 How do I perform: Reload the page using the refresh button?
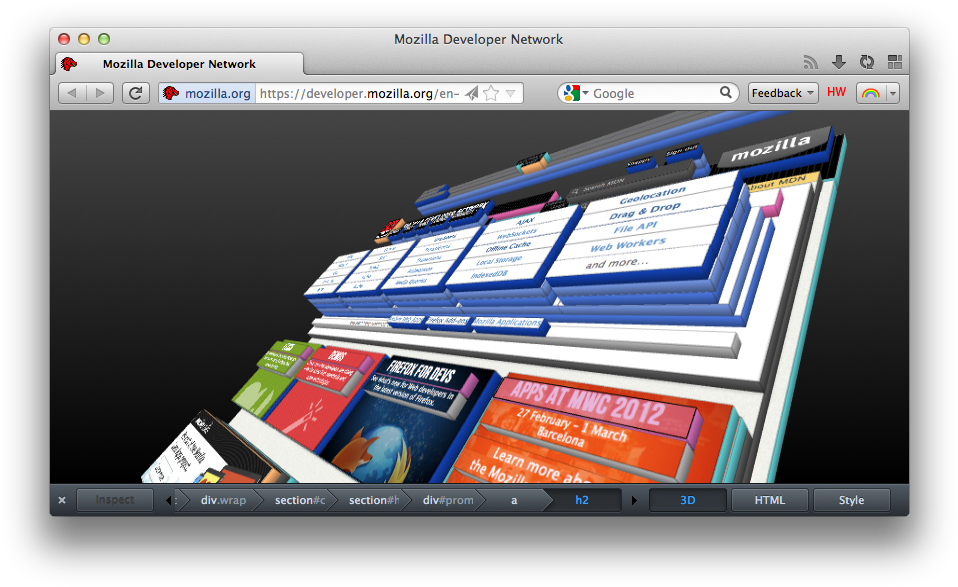point(136,93)
